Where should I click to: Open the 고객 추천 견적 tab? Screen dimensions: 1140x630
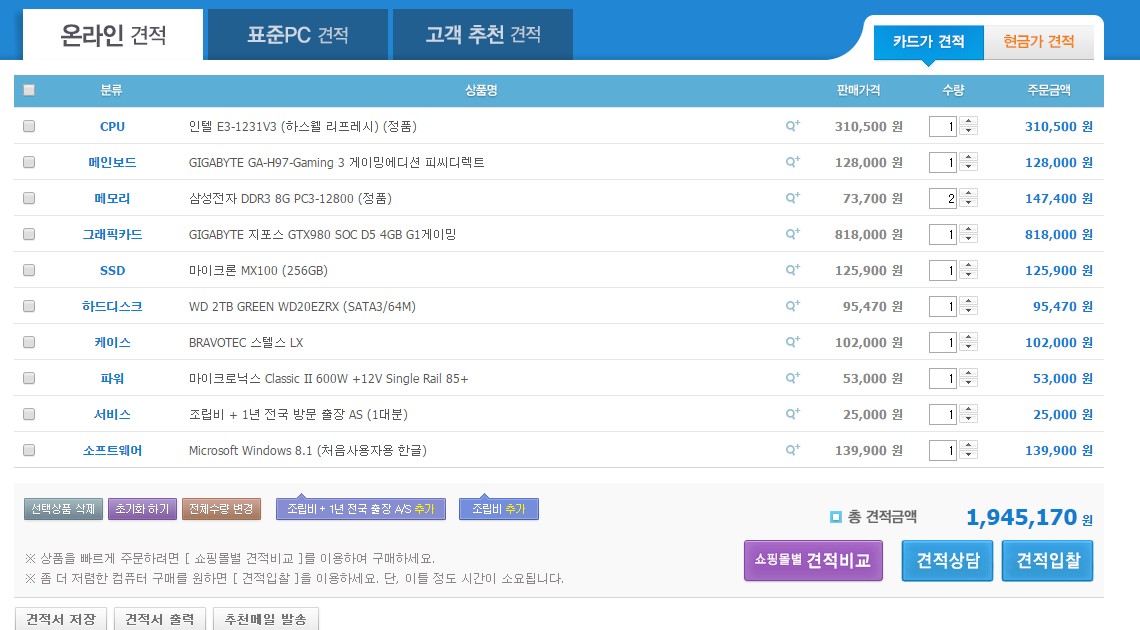(x=482, y=35)
